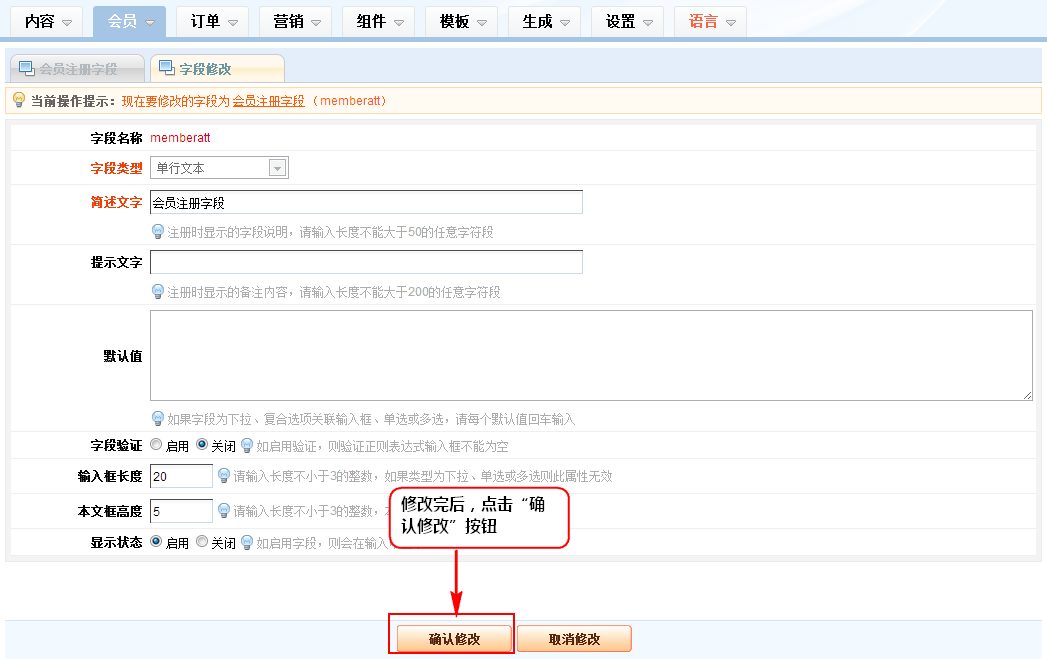Click the 取消修改 button

(x=574, y=639)
